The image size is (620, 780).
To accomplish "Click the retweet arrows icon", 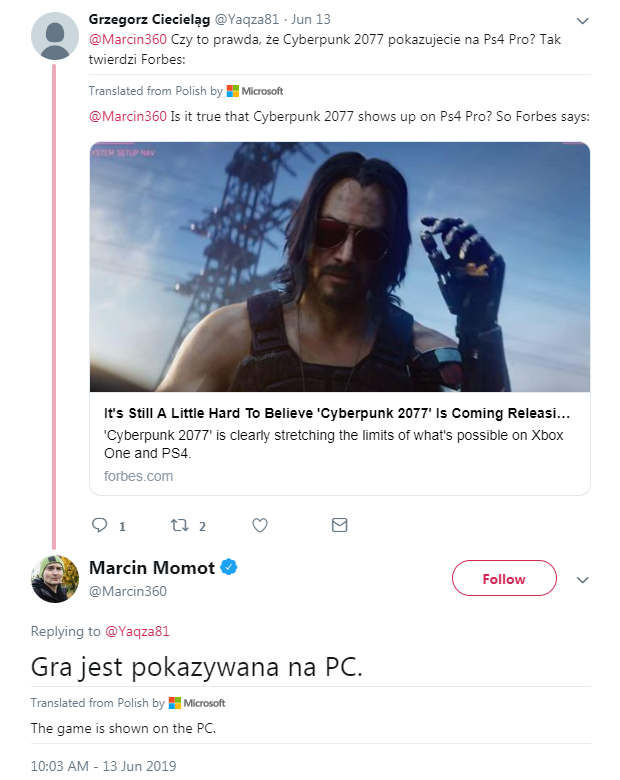I will pos(180,525).
